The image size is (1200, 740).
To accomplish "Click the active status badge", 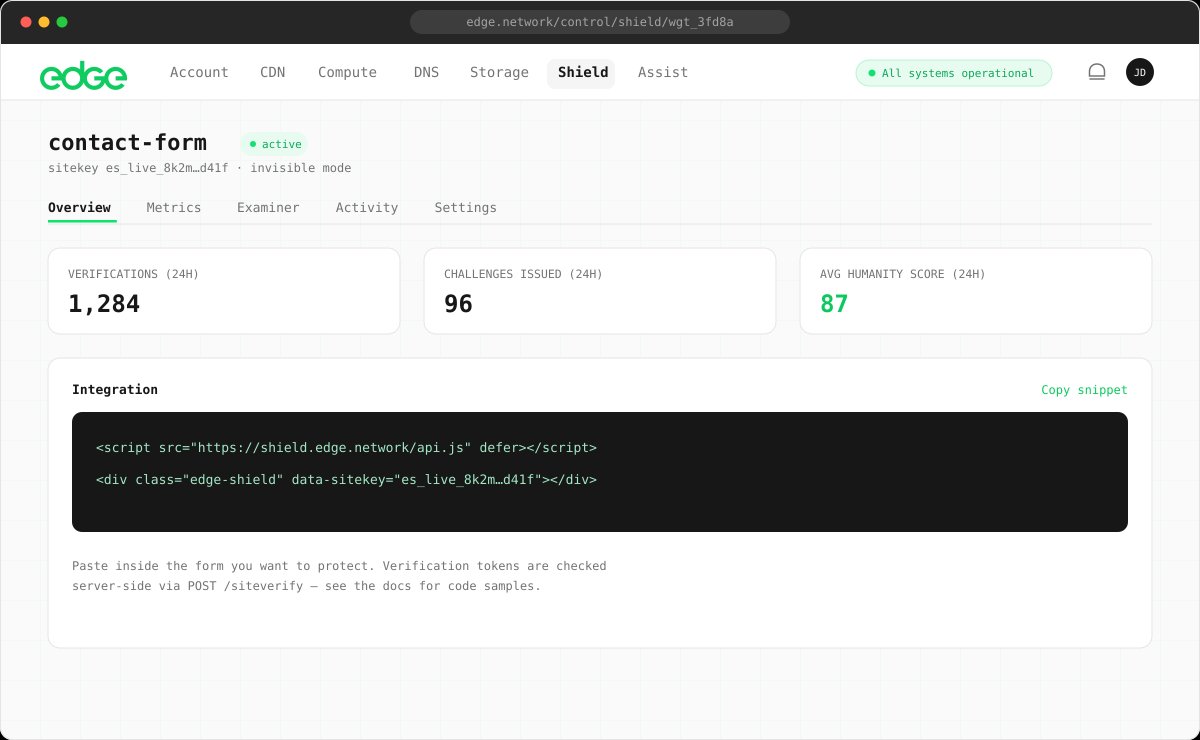I will tap(274, 144).
